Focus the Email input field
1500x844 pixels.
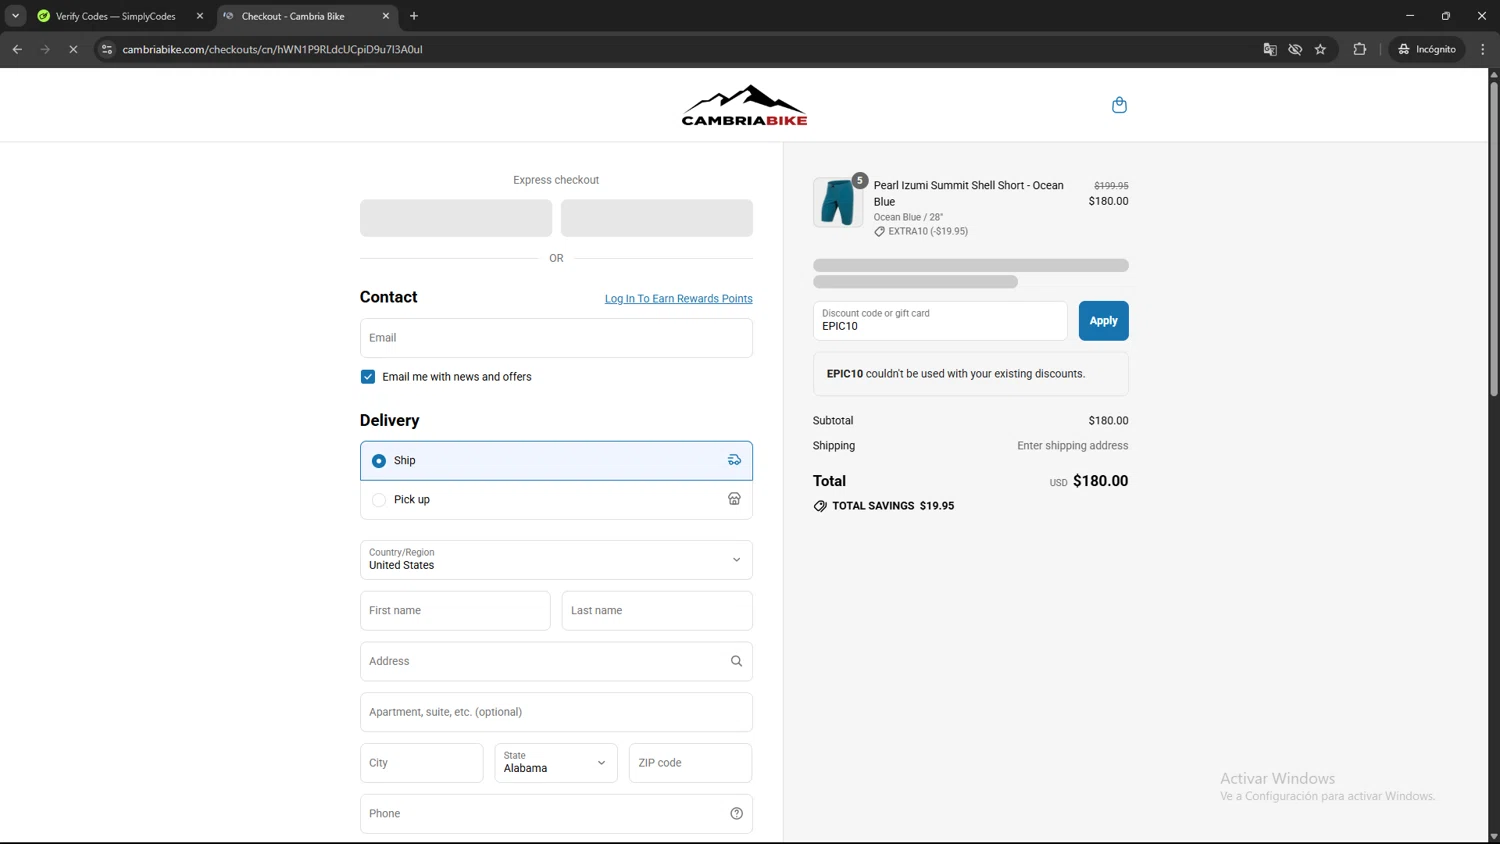[x=556, y=338]
